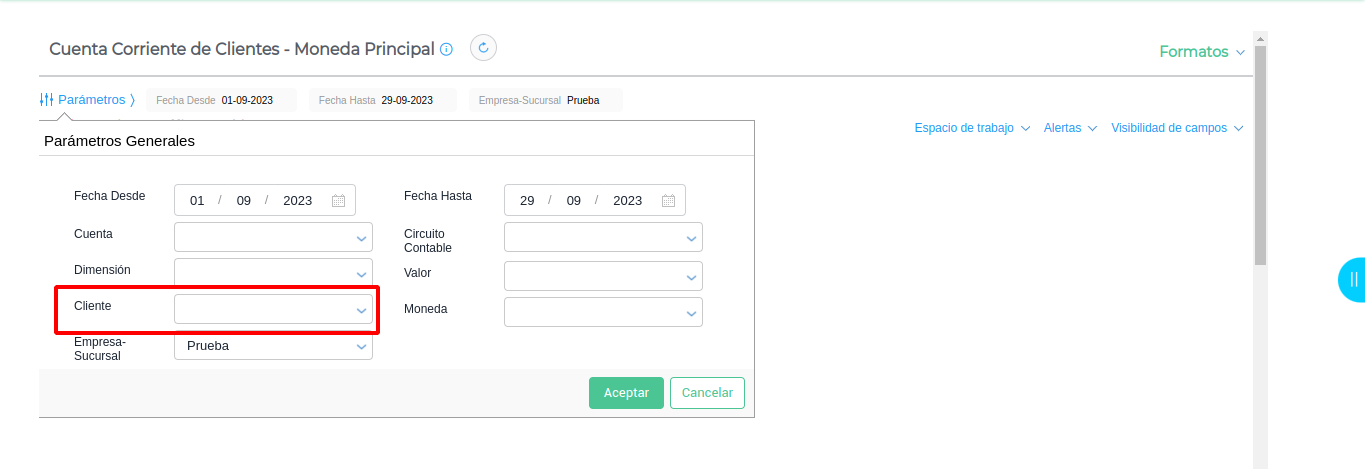The height and width of the screenshot is (469, 1365).
Task: Click the Parámetros sliders icon
Action: point(46,100)
